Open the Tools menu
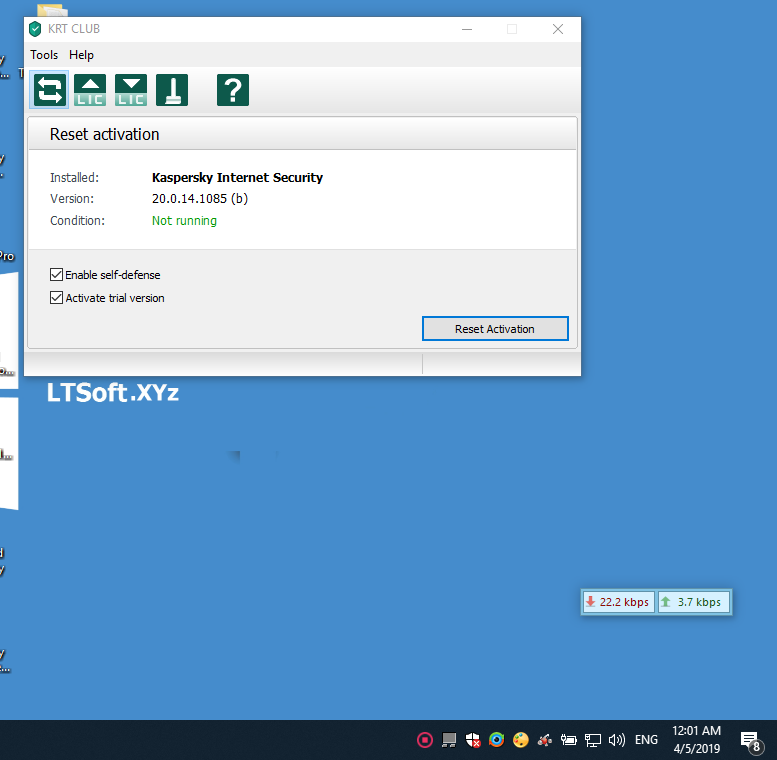The height and width of the screenshot is (760, 777). (x=44, y=54)
